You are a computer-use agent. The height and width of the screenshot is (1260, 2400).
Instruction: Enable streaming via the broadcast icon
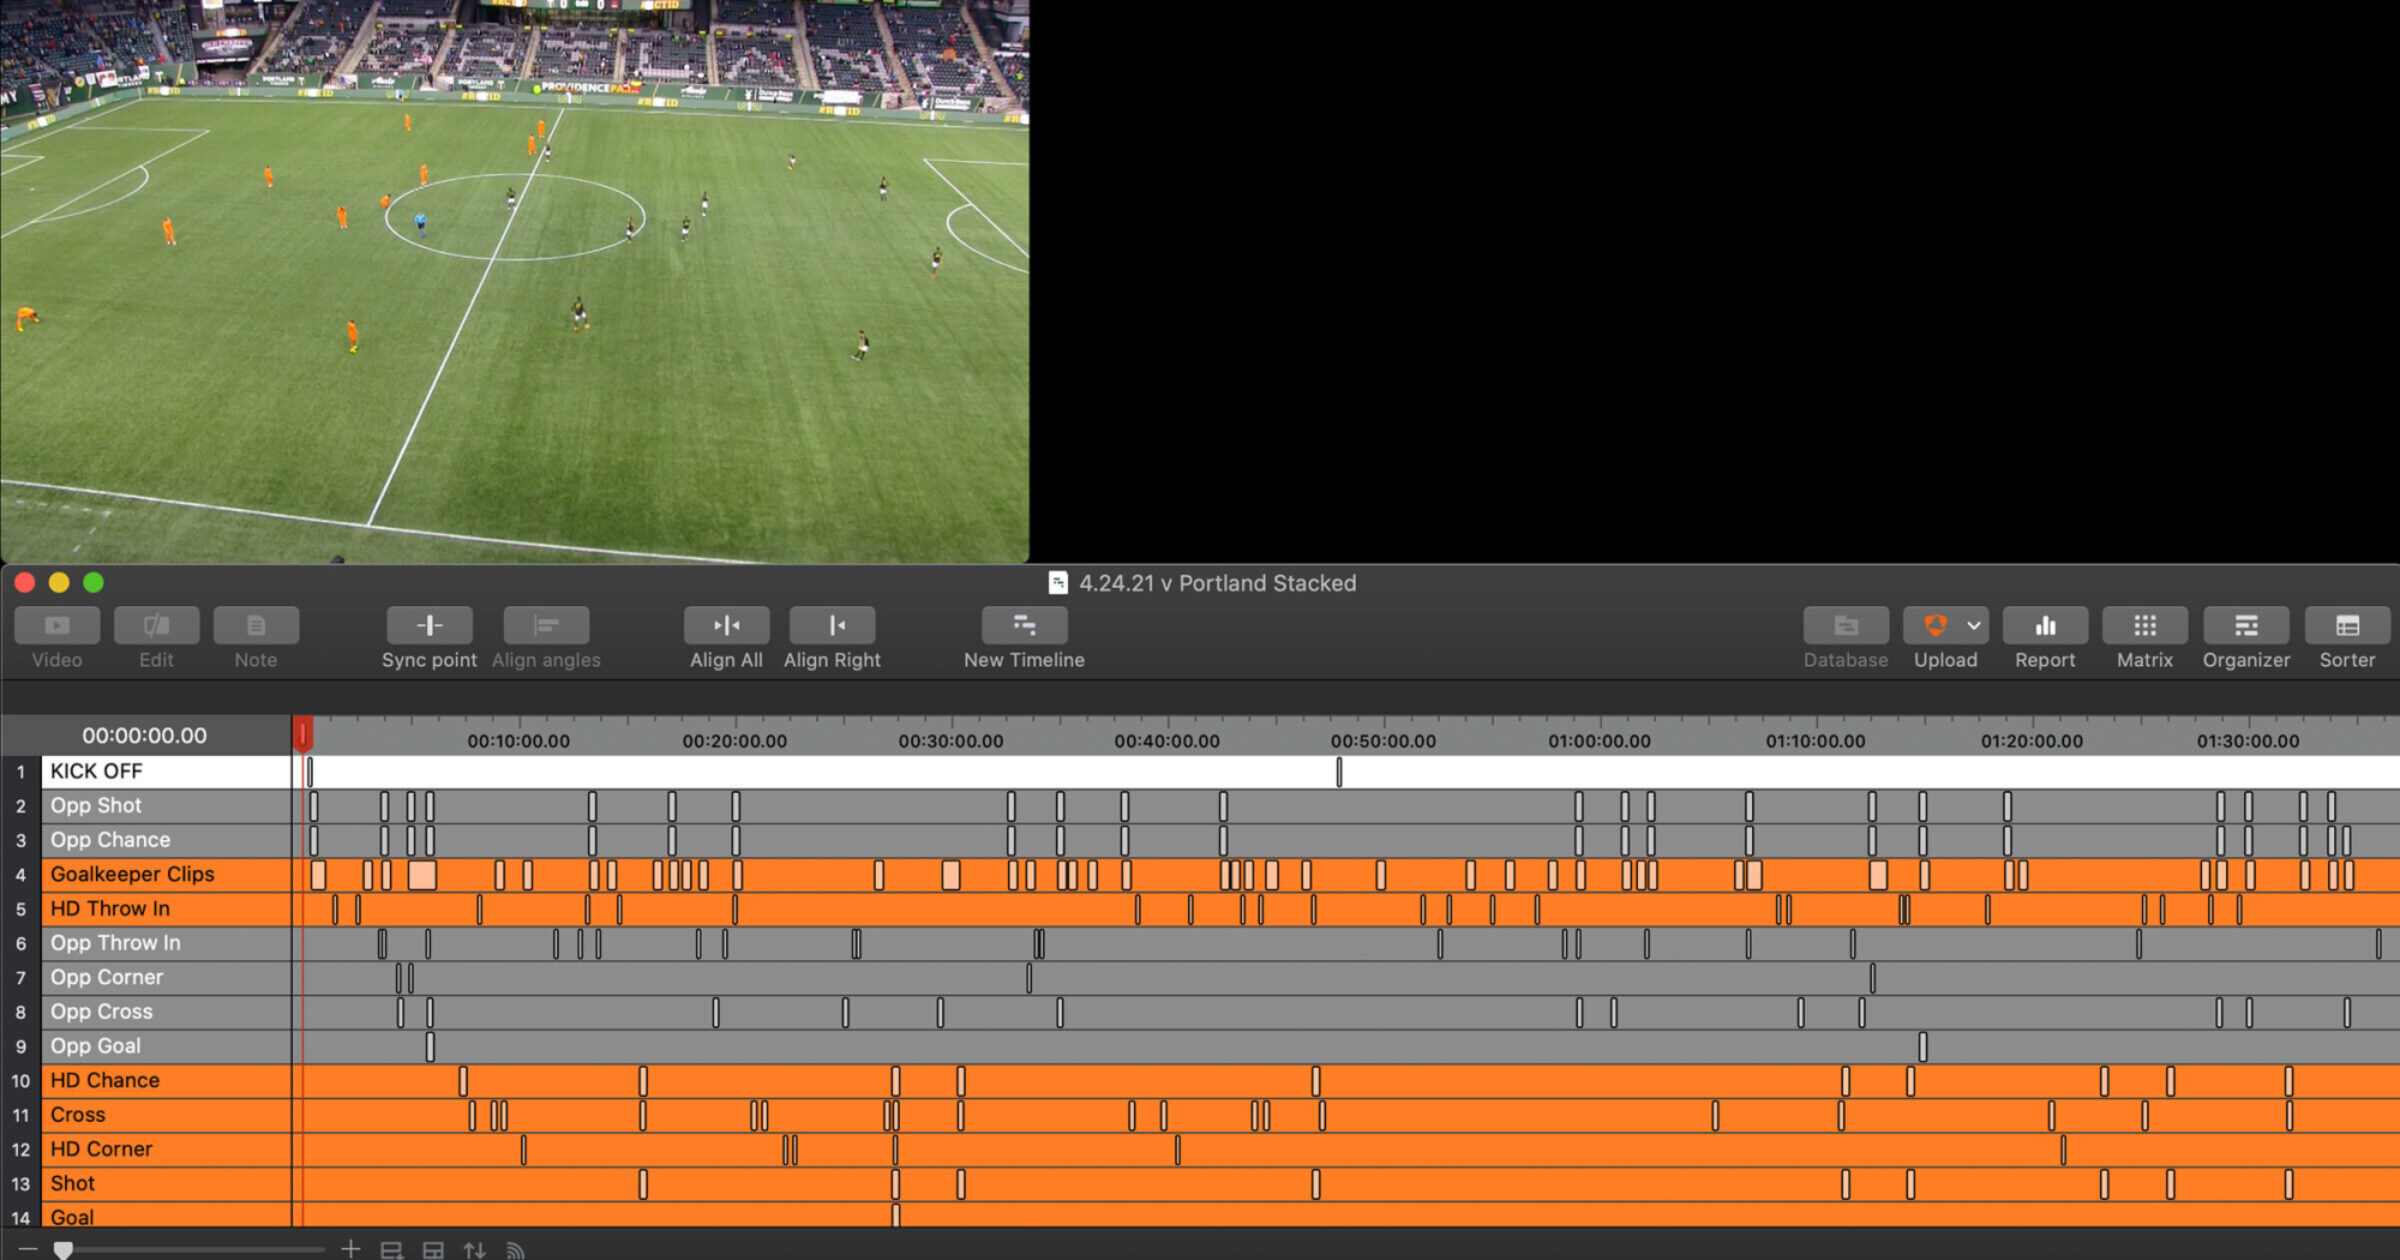click(515, 1249)
